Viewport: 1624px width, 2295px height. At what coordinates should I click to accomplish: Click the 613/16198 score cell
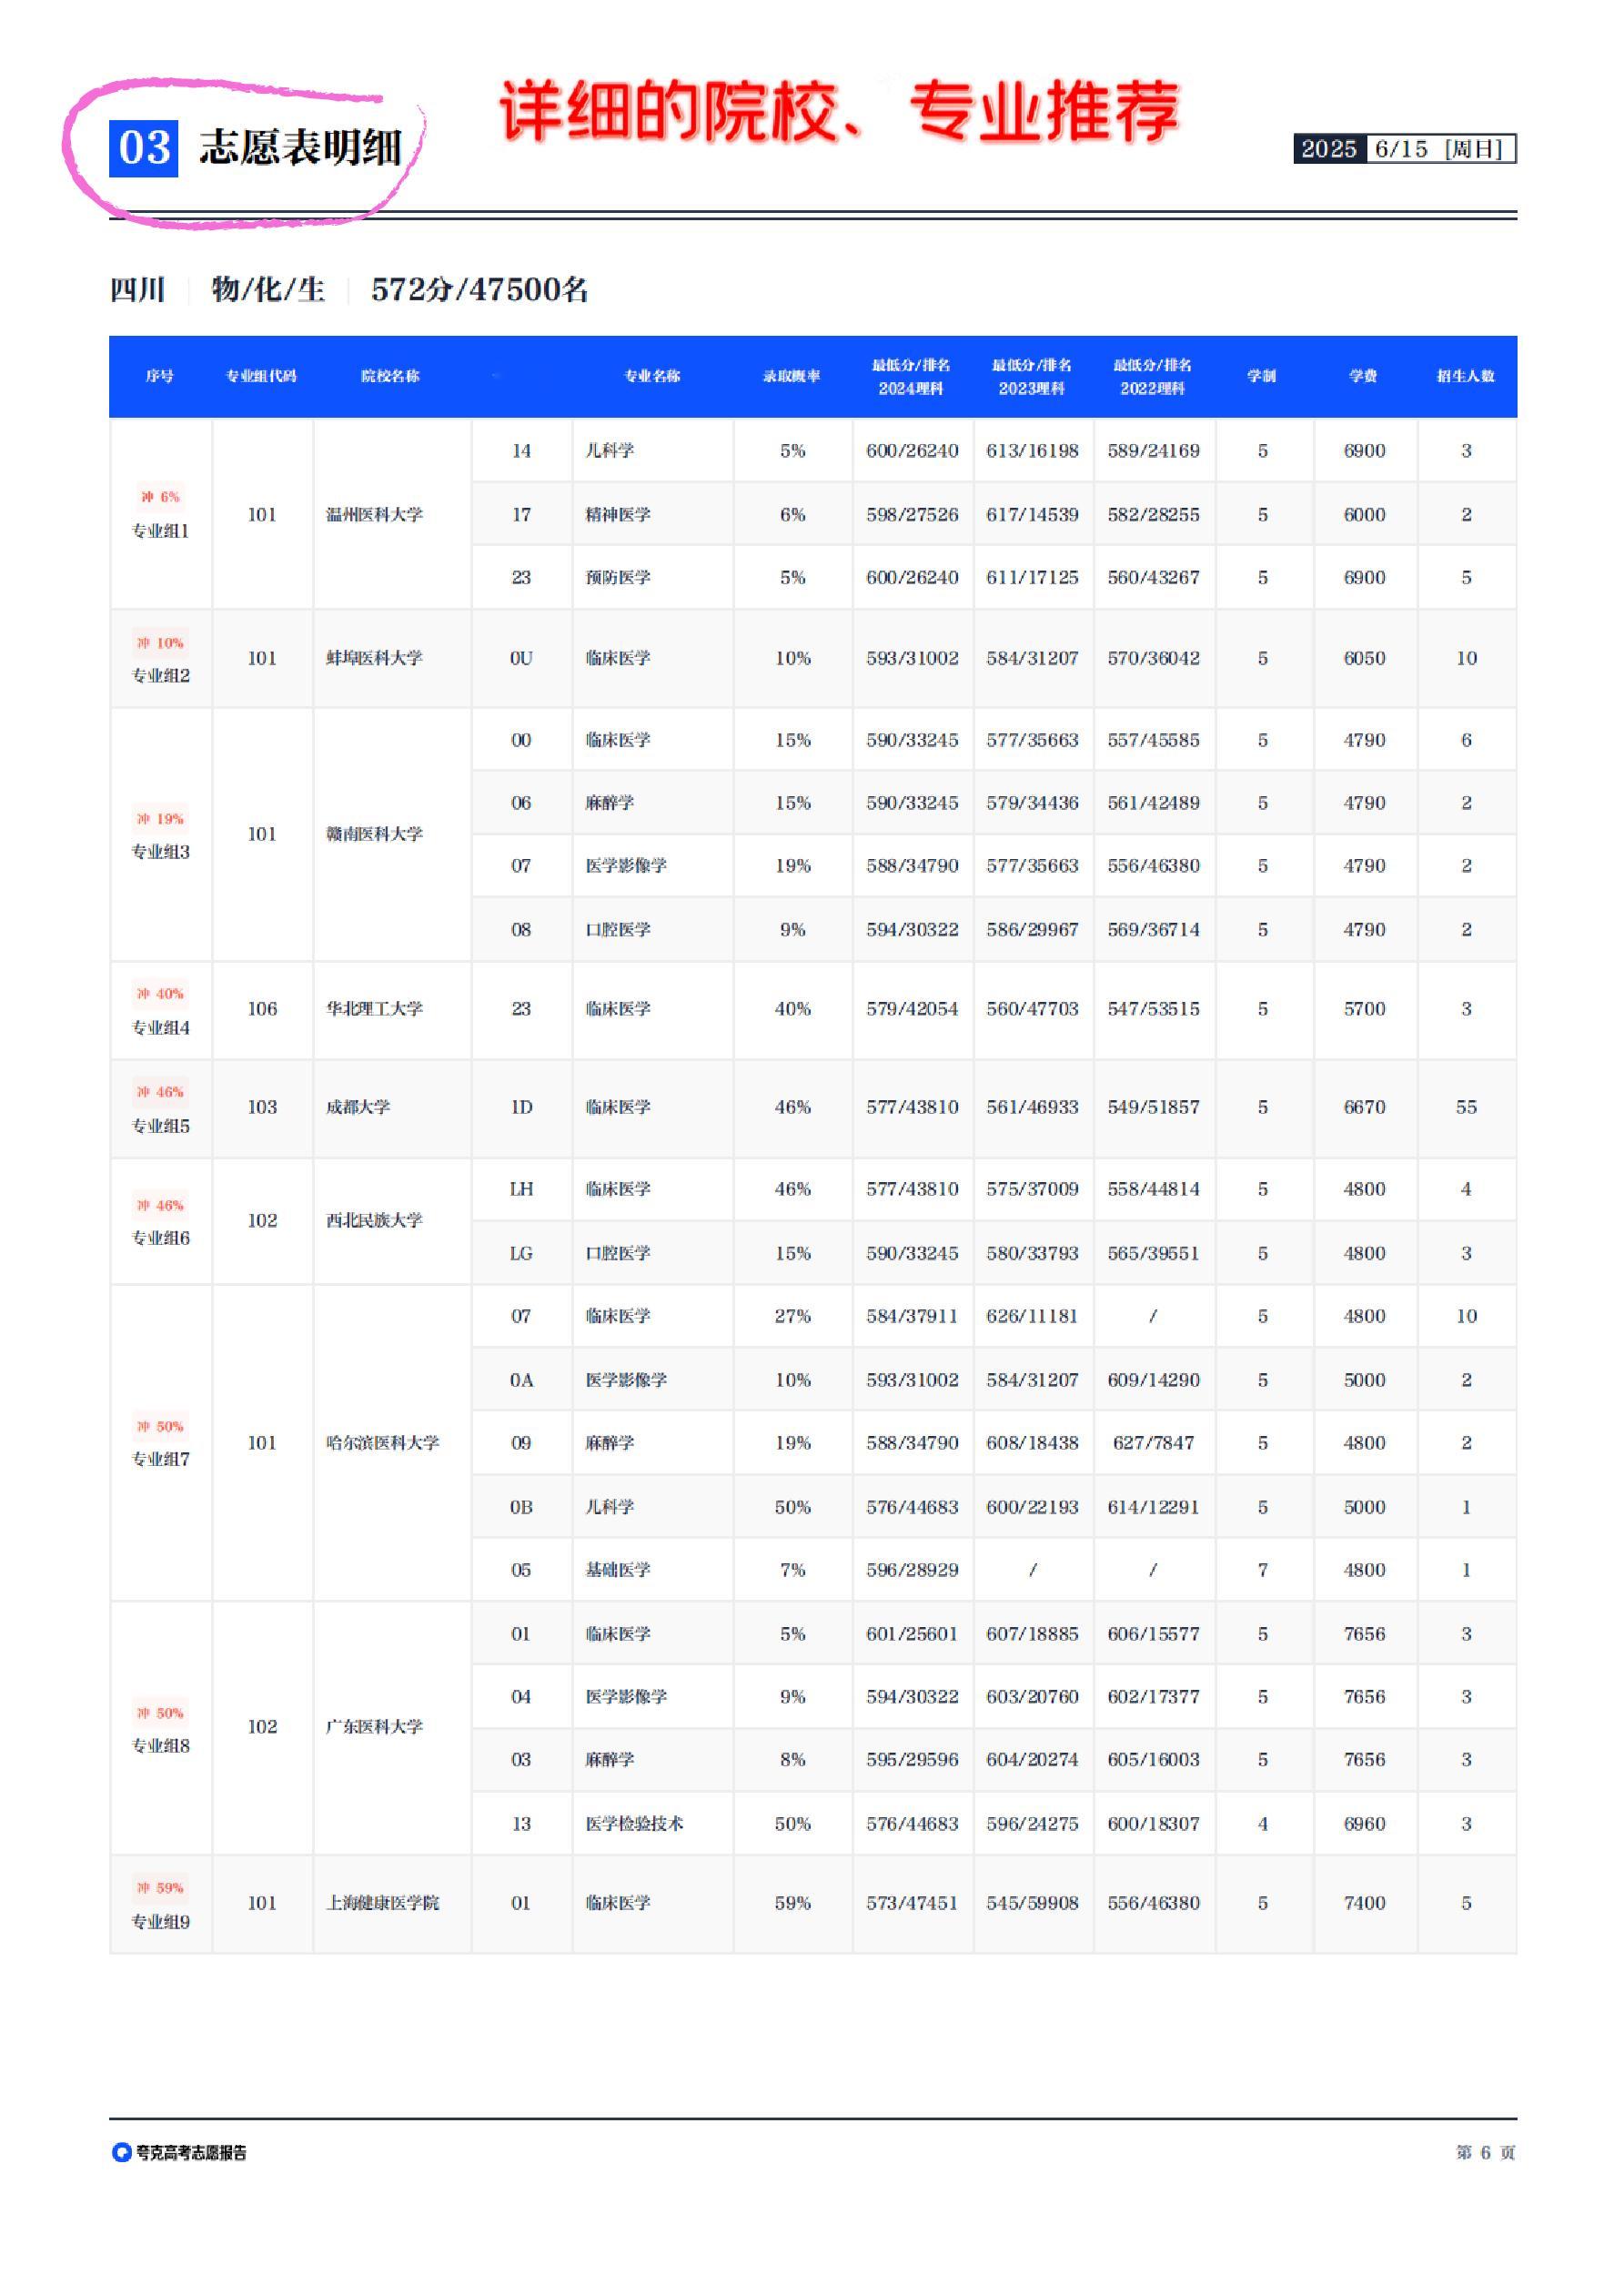coord(1032,451)
